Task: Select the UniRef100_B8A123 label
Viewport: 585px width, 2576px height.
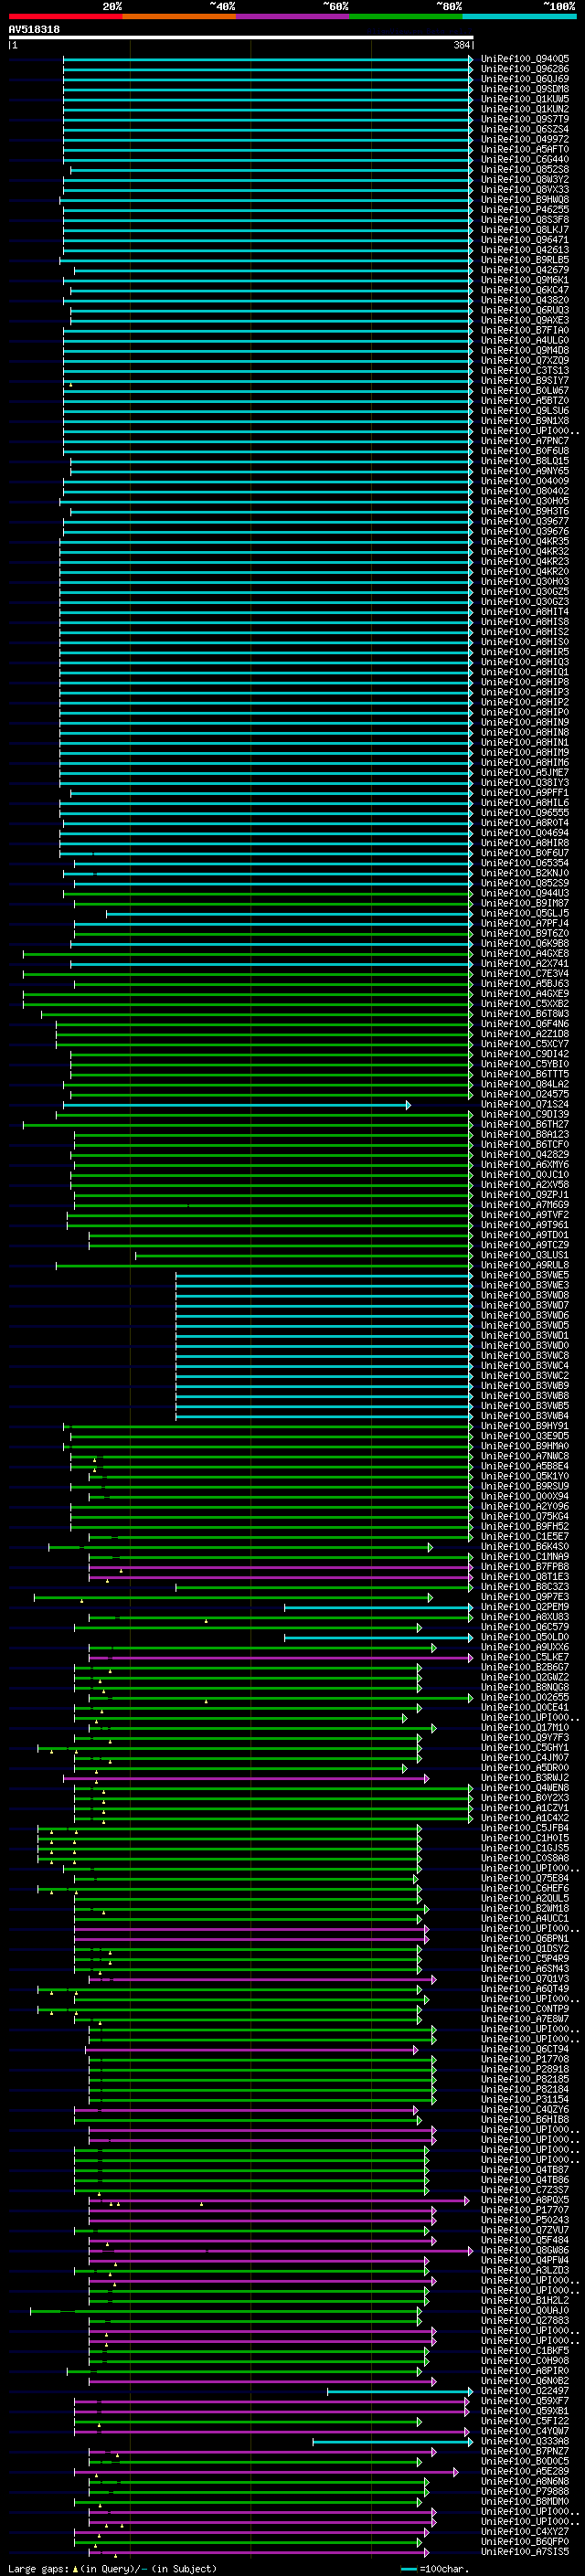Action: coord(525,1135)
